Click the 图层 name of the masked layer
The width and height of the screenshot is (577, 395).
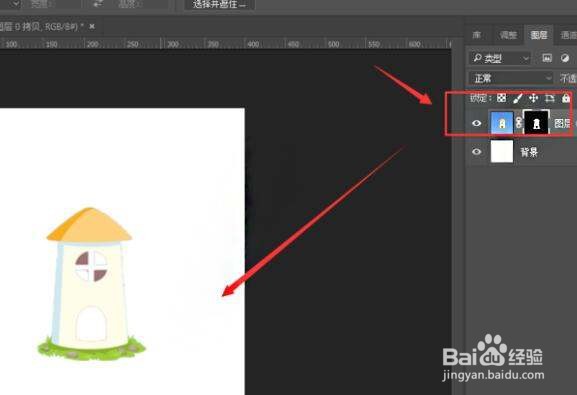pos(562,123)
